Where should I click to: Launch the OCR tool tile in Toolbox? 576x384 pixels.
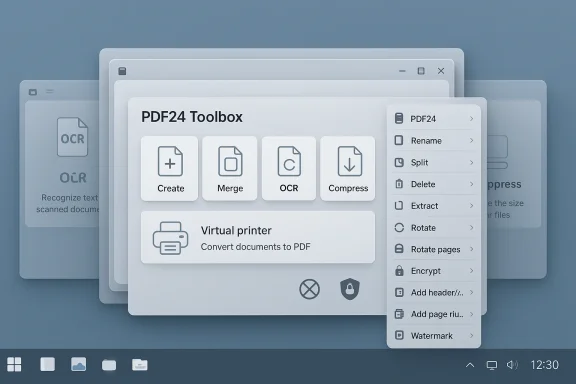(x=289, y=169)
